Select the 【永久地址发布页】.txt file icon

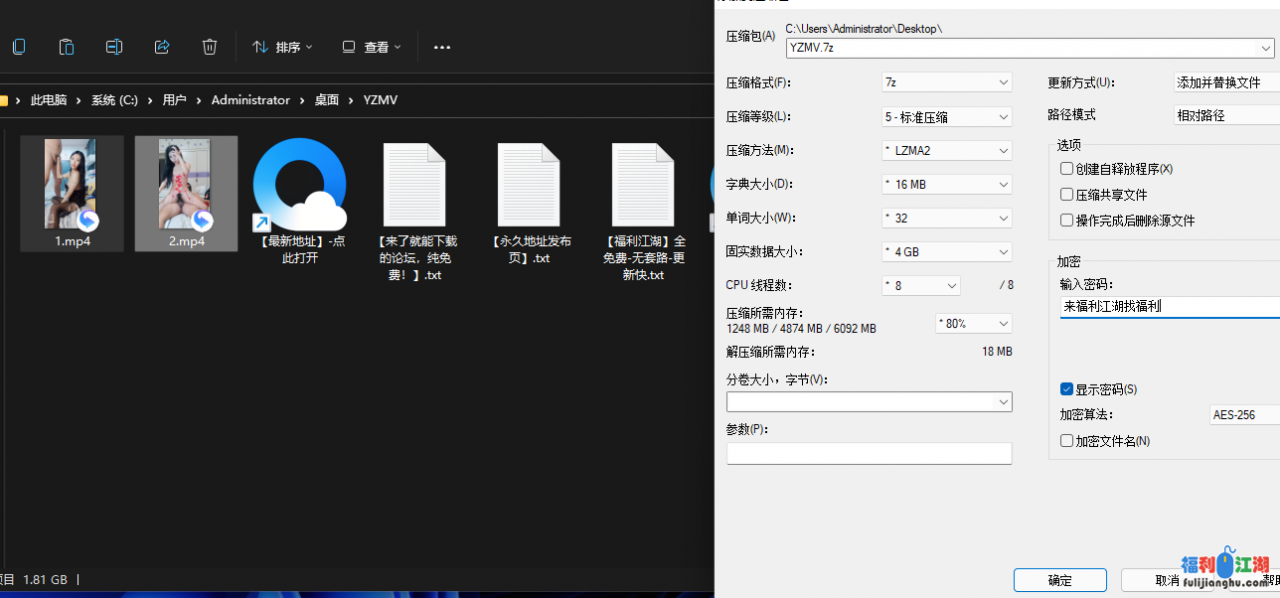528,186
